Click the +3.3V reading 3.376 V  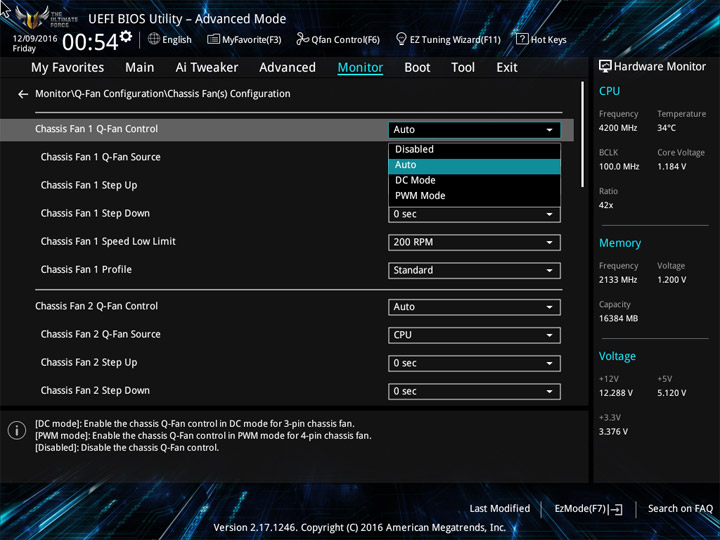pos(613,432)
